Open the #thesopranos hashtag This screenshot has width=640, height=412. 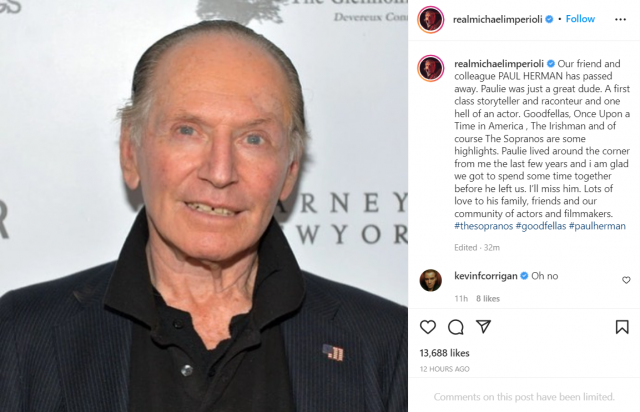coord(483,226)
